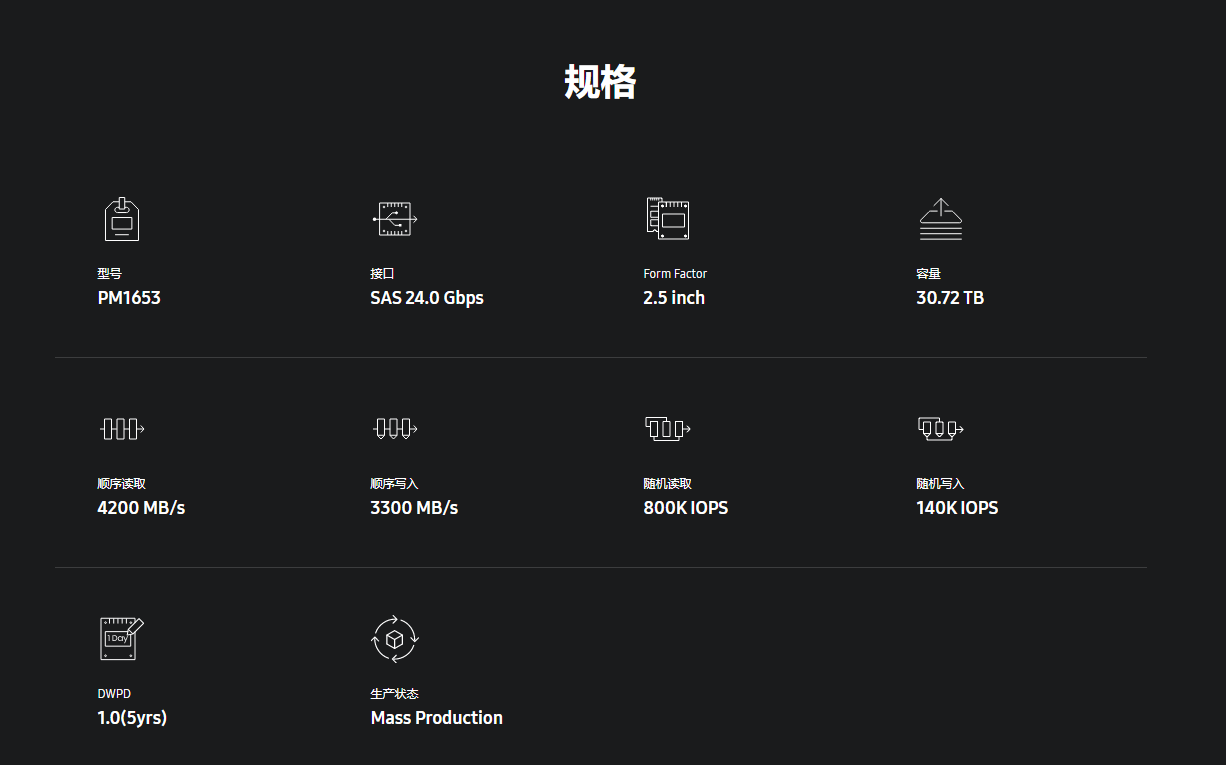Click the Form Factor label
This screenshot has height=765, width=1226.
tap(675, 273)
